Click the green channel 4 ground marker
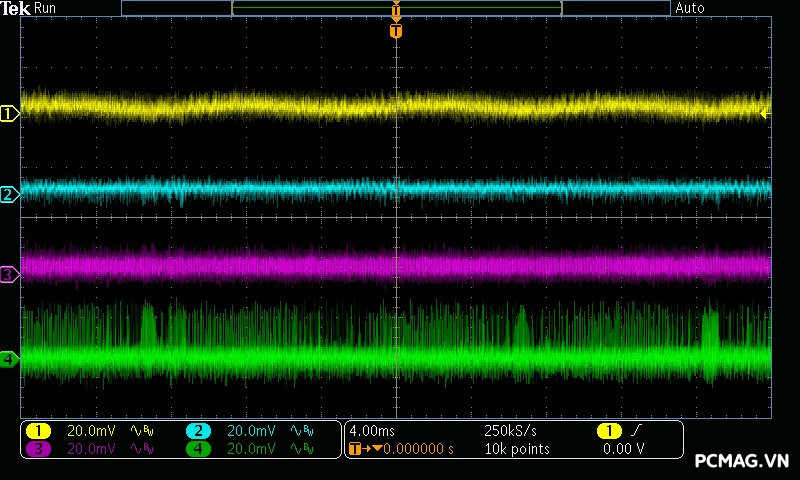Image resolution: width=800 pixels, height=480 pixels. 9,358
